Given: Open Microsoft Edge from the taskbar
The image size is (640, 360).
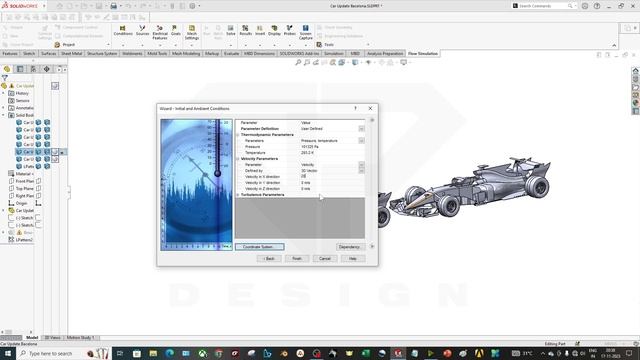Looking at the screenshot, I should coord(169,353).
